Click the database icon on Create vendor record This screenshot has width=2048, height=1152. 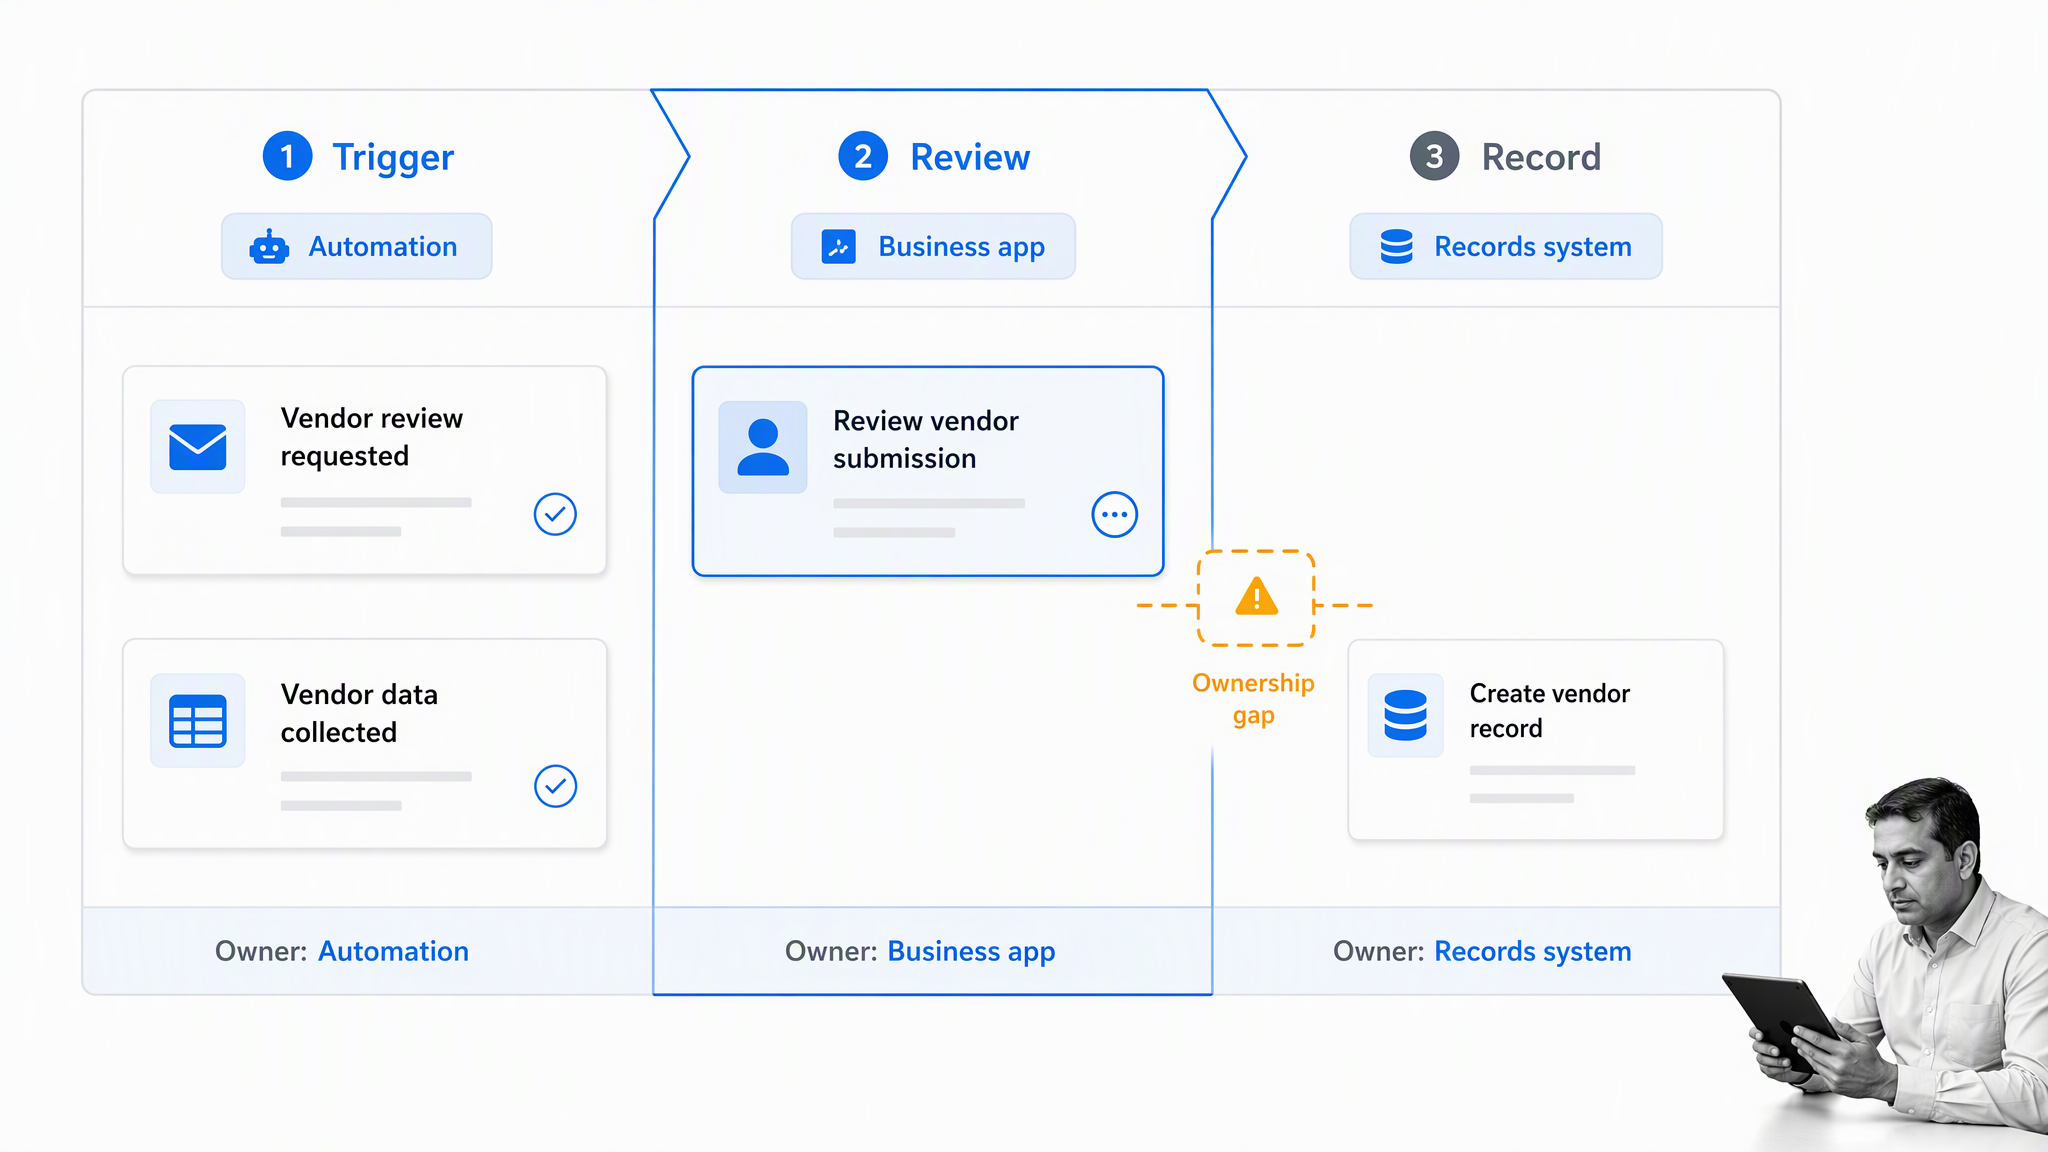1405,715
